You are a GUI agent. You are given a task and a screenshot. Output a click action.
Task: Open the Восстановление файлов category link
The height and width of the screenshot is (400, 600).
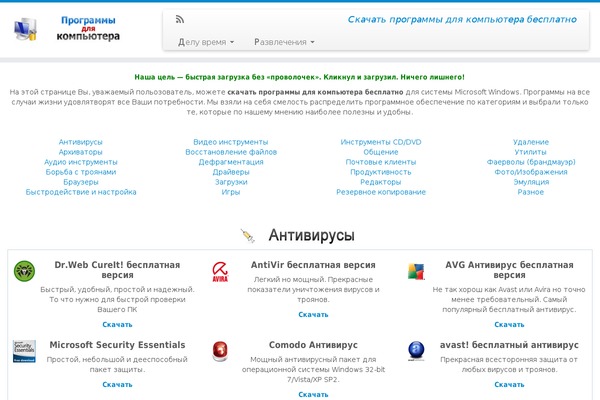coord(231,152)
